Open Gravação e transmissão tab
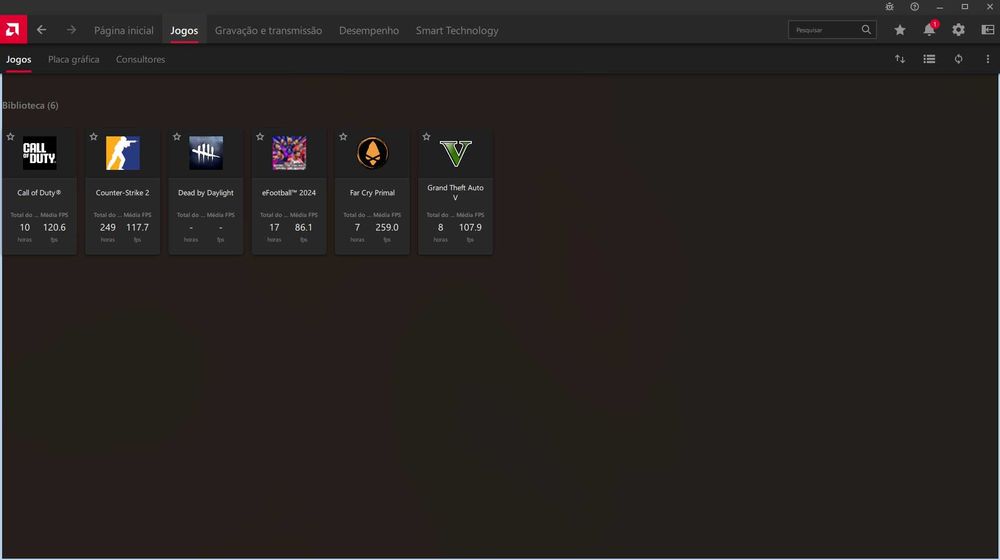1000x560 pixels. 268,30
